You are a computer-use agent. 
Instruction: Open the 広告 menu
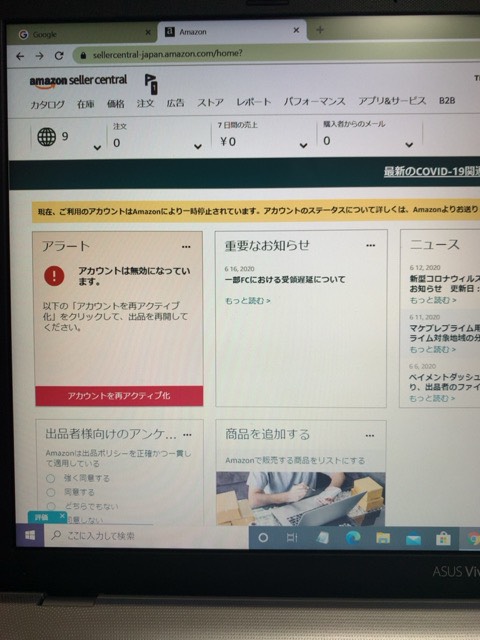[x=176, y=103]
